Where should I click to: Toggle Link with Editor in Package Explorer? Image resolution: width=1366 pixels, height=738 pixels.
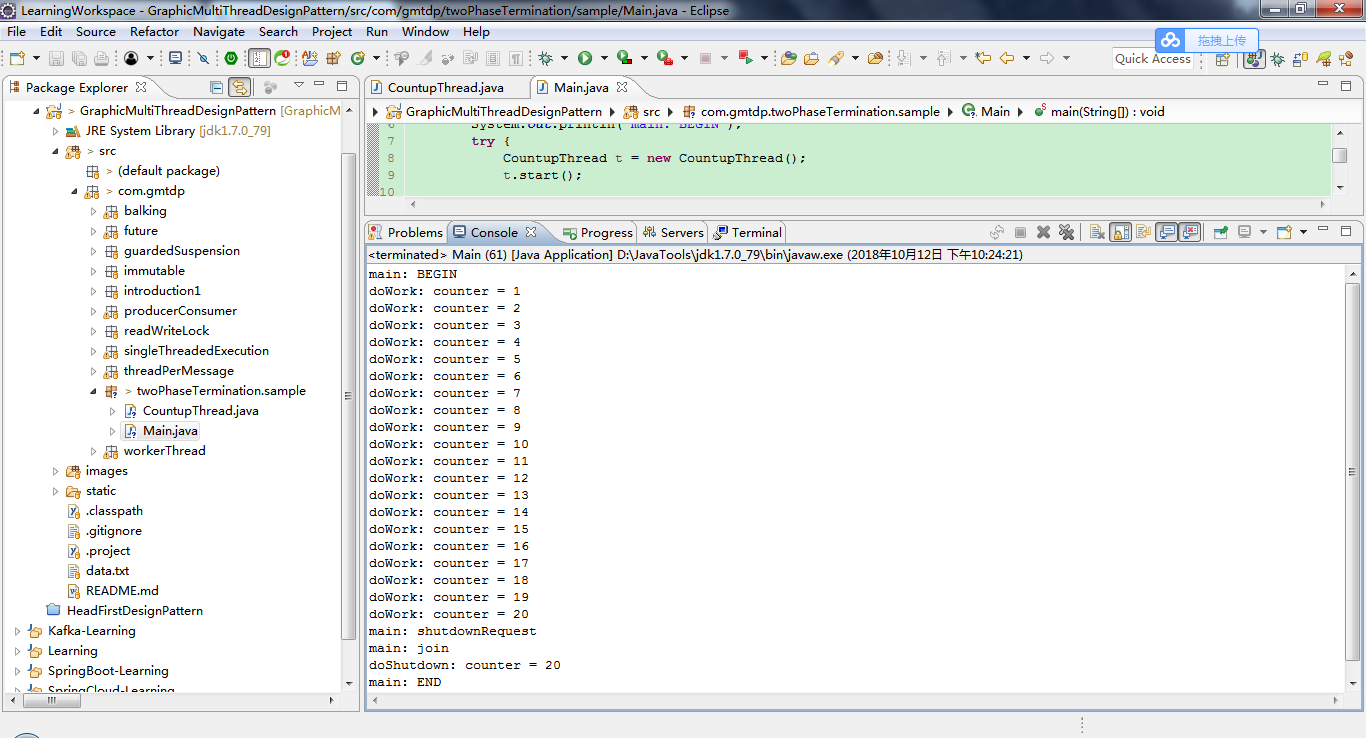[x=239, y=87]
